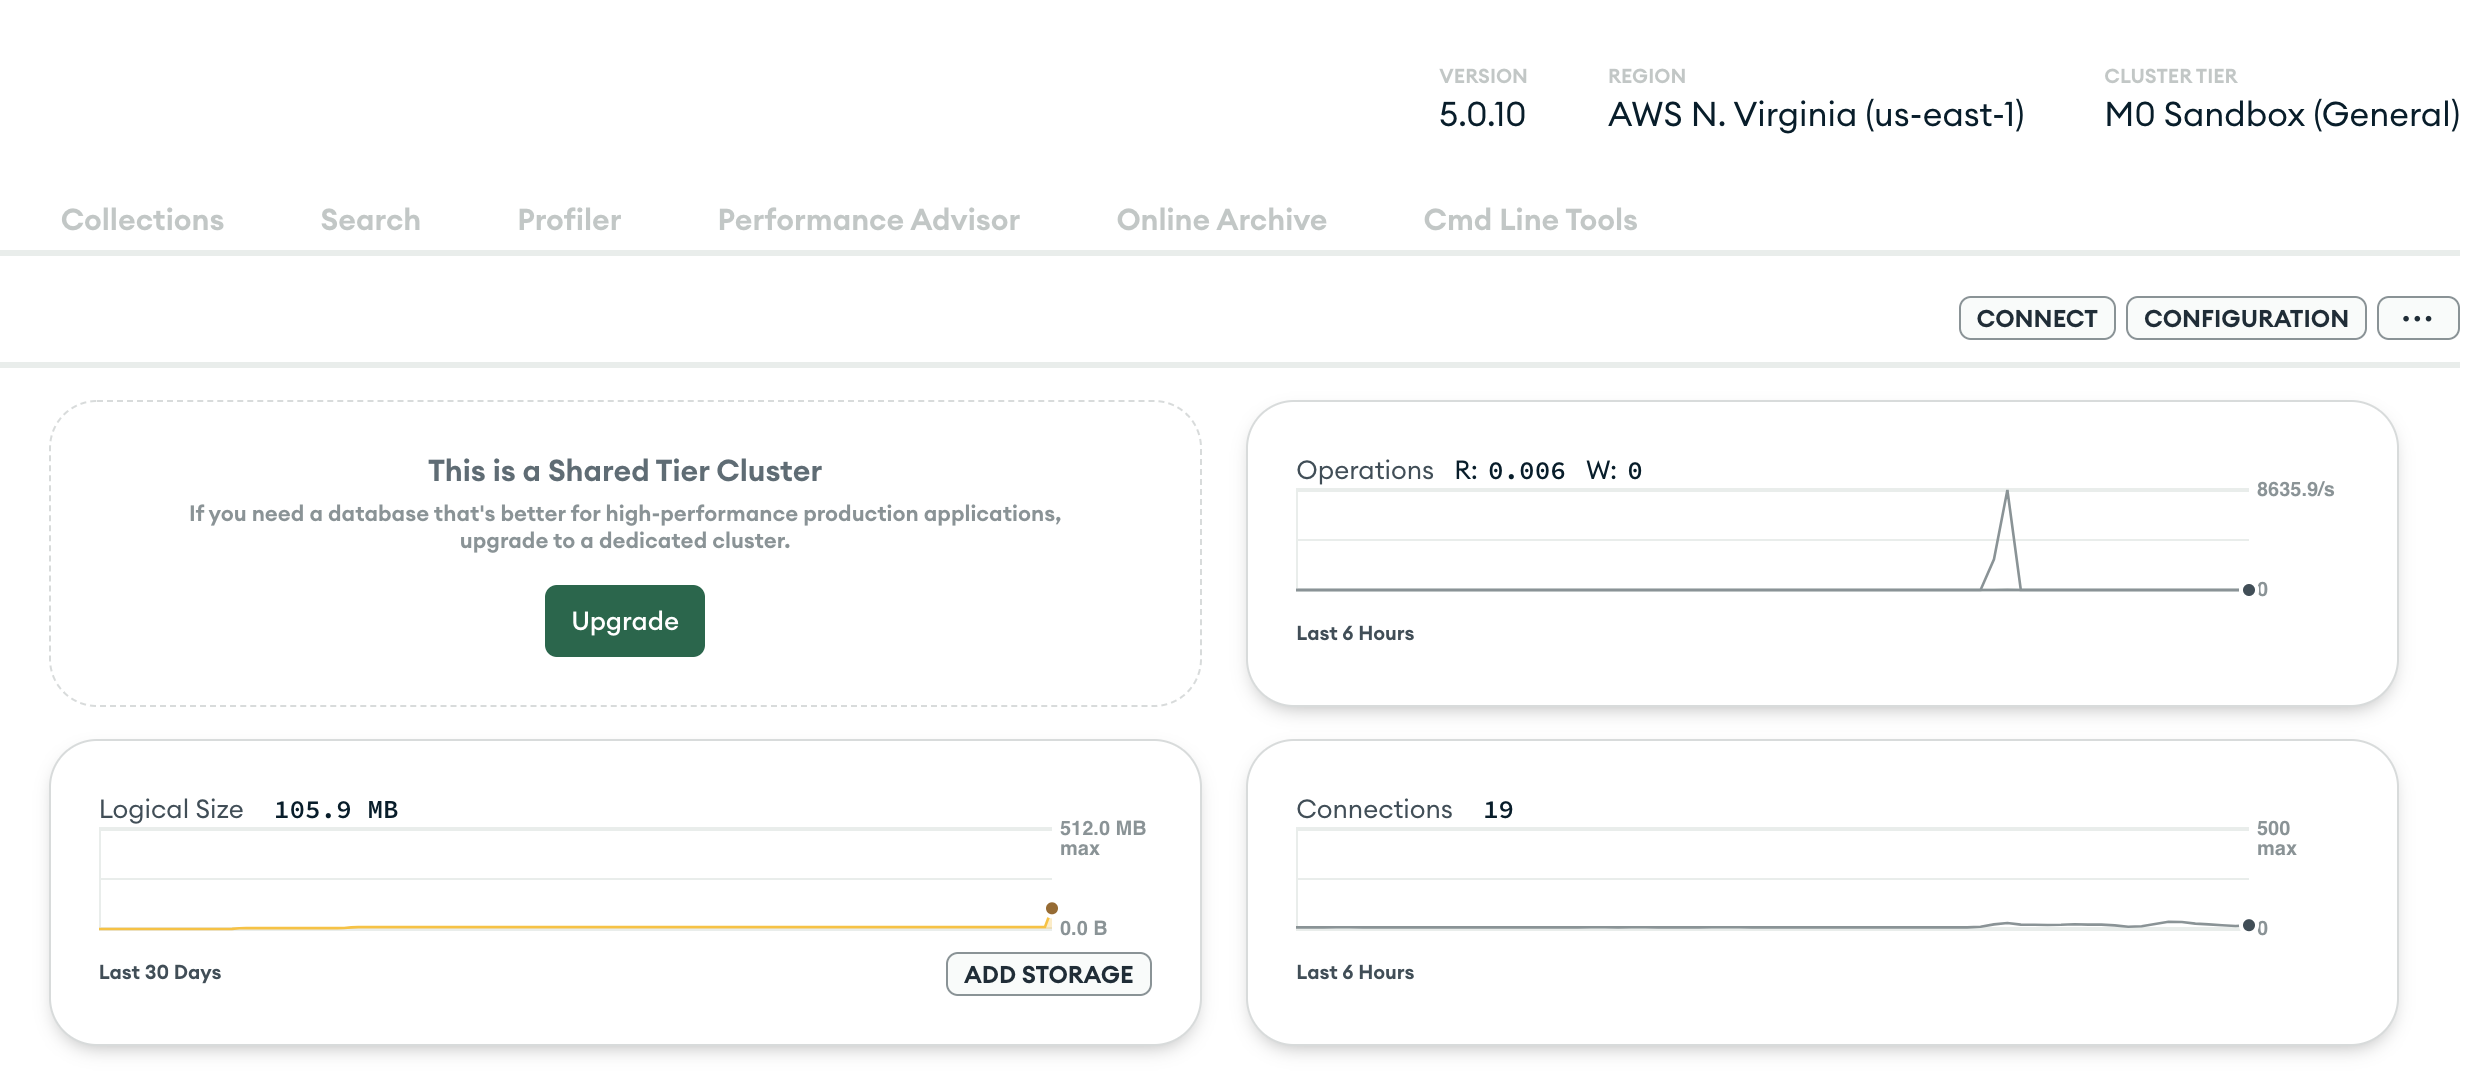Open the three-dots more options menu
Image resolution: width=2466 pixels, height=1080 pixels.
click(x=2416, y=318)
